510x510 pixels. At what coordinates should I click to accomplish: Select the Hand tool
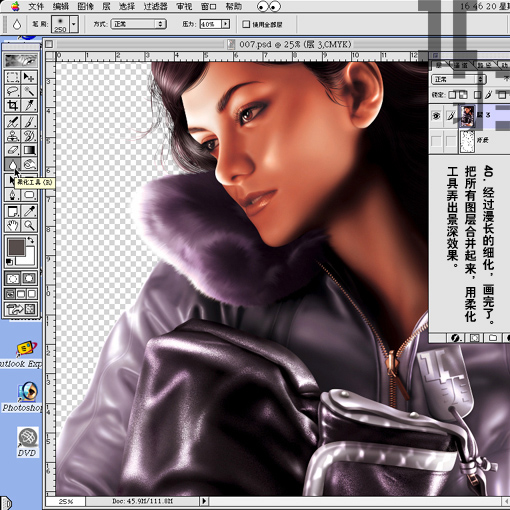click(x=13, y=226)
